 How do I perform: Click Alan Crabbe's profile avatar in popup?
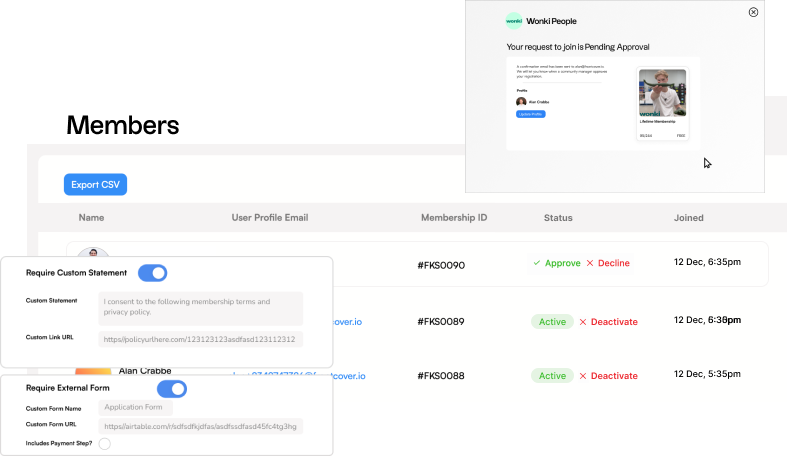(x=521, y=102)
